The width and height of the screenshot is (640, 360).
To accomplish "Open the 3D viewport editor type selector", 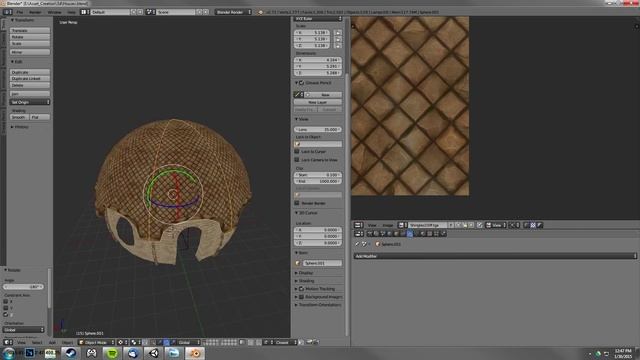I will (8, 342).
